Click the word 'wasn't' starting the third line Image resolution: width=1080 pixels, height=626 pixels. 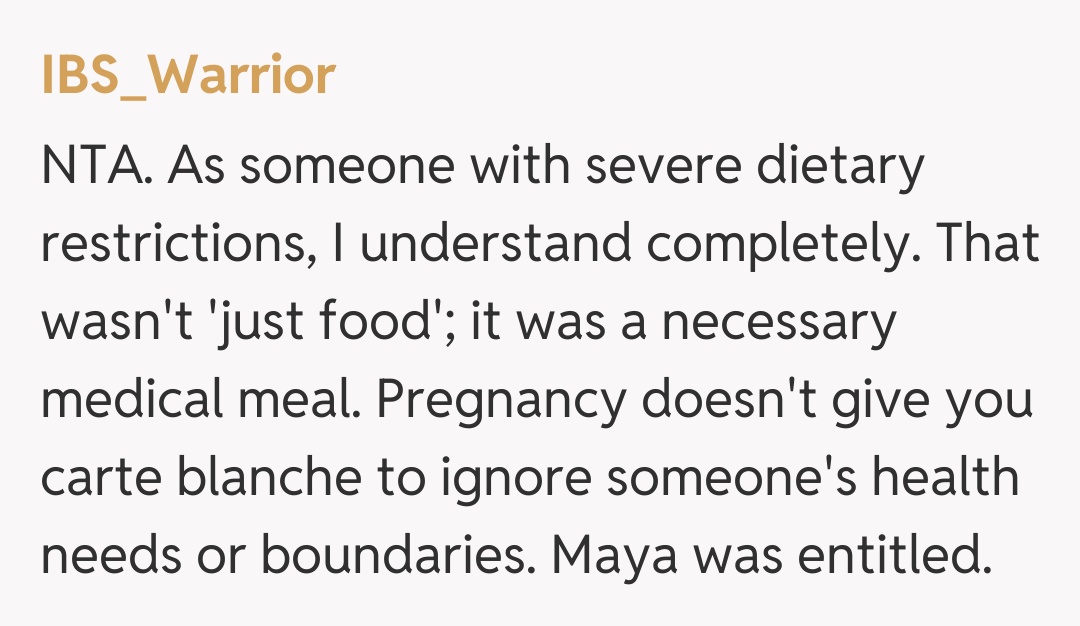(x=111, y=321)
